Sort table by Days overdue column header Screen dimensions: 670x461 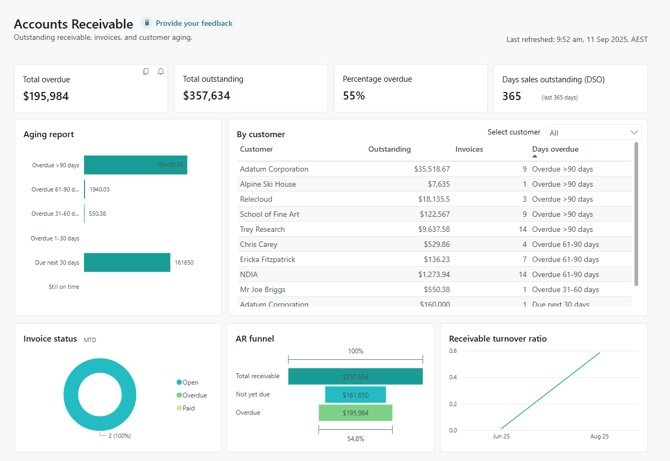[x=555, y=149]
